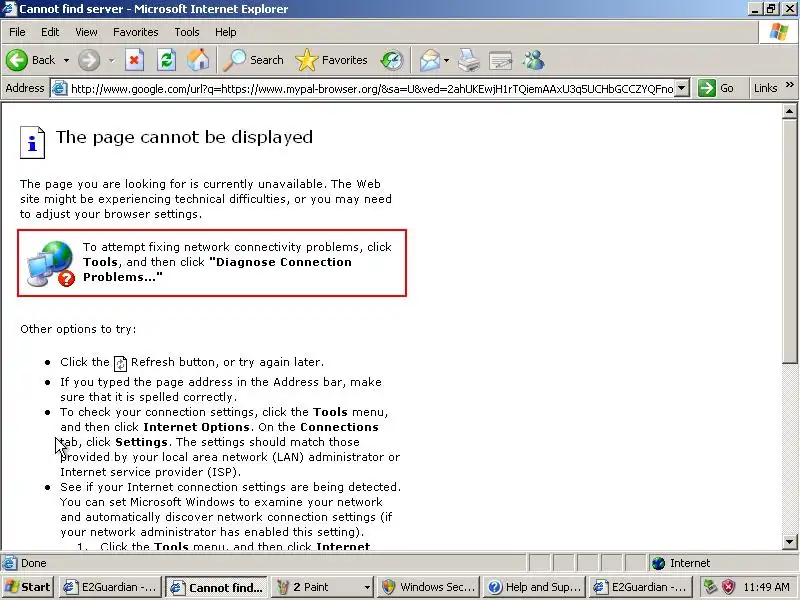Expand the Links toolbar chevron
This screenshot has height=600, width=800.
click(790, 85)
